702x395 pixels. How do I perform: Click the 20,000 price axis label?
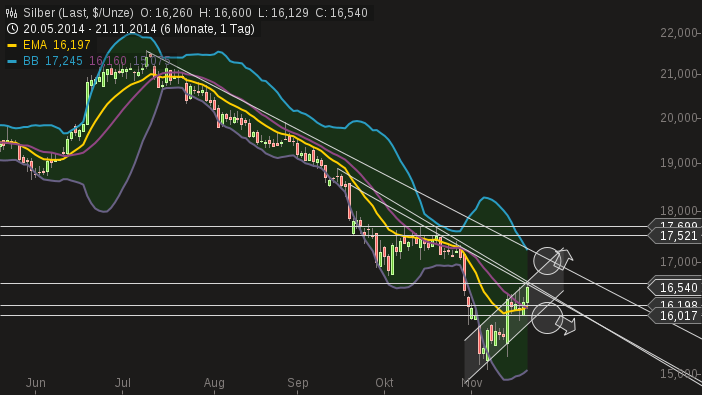pos(679,118)
